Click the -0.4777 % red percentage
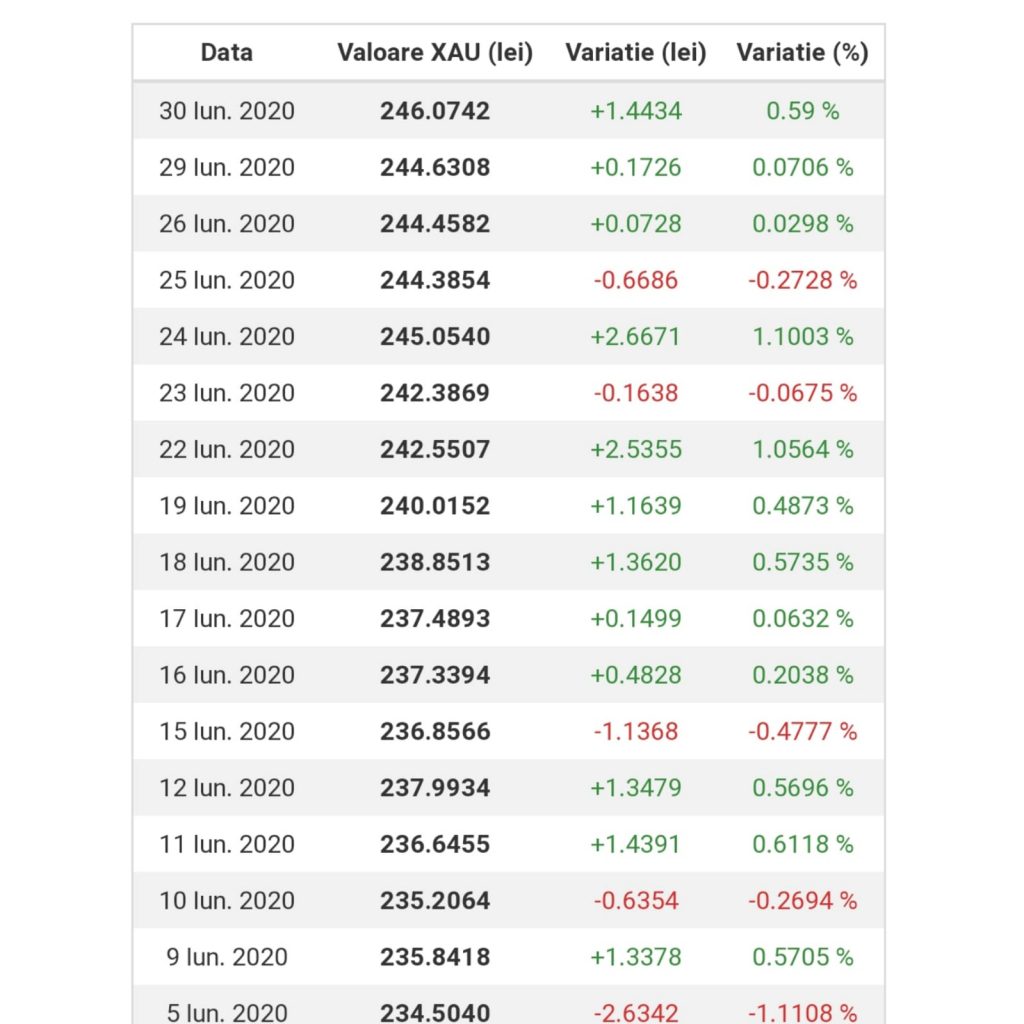The height and width of the screenshot is (1024, 1024). 803,731
